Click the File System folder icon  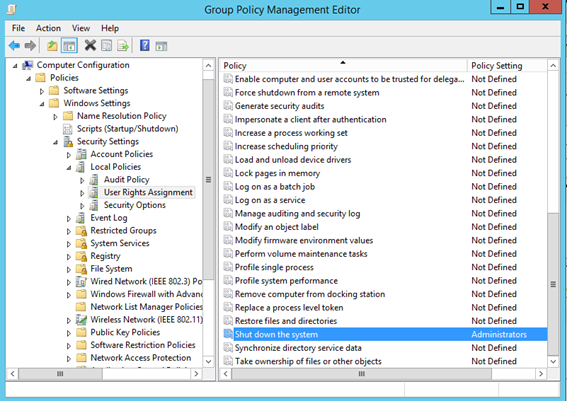click(x=81, y=269)
